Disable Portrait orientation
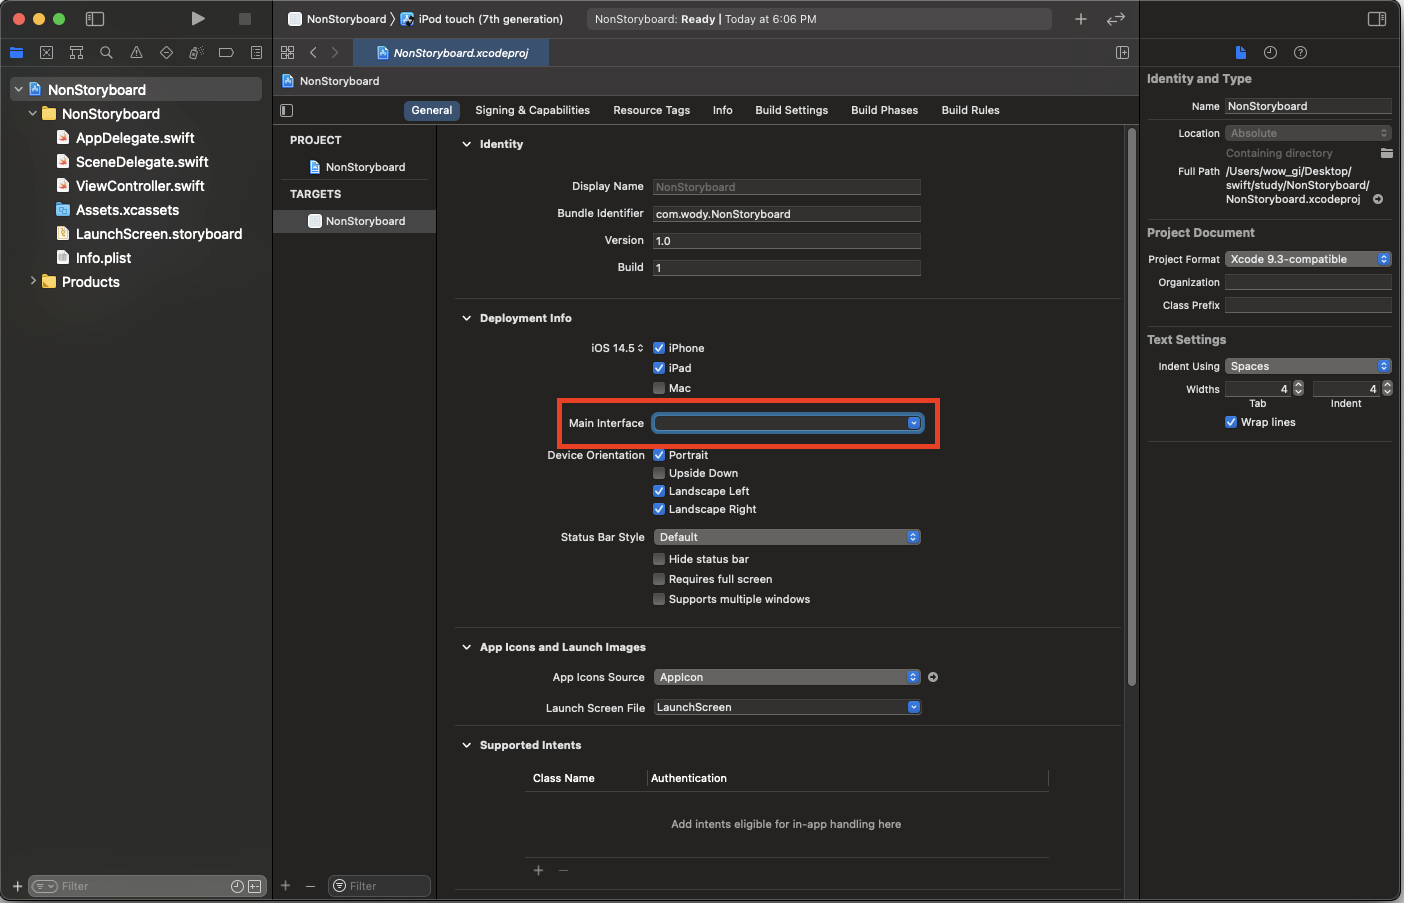The width and height of the screenshot is (1404, 903). [659, 455]
